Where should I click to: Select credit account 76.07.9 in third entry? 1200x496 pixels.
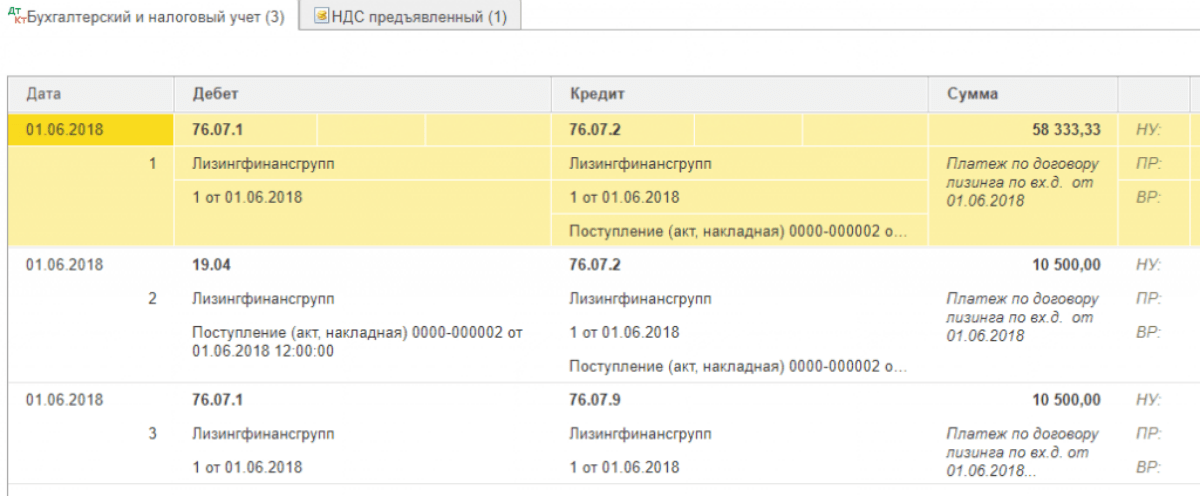pos(593,400)
